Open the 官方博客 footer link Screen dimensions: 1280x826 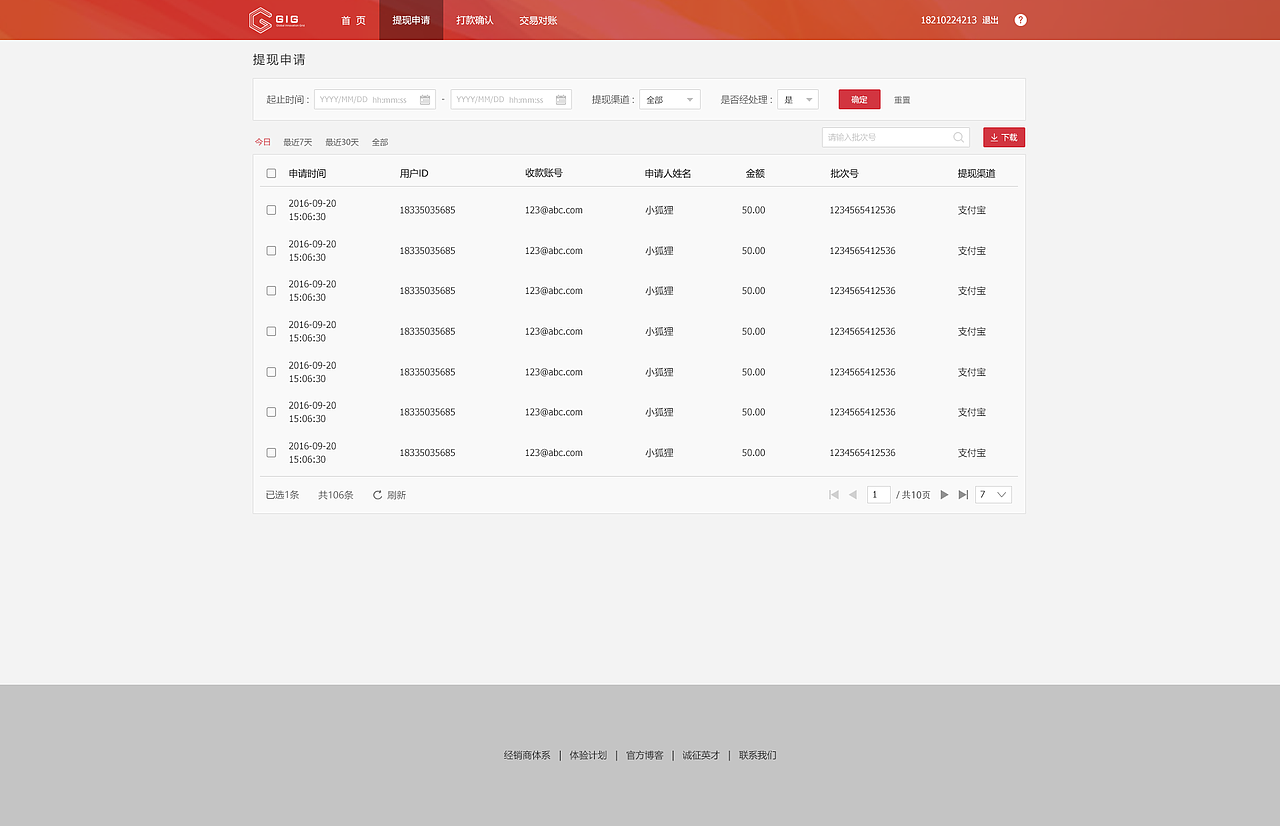[x=645, y=755]
